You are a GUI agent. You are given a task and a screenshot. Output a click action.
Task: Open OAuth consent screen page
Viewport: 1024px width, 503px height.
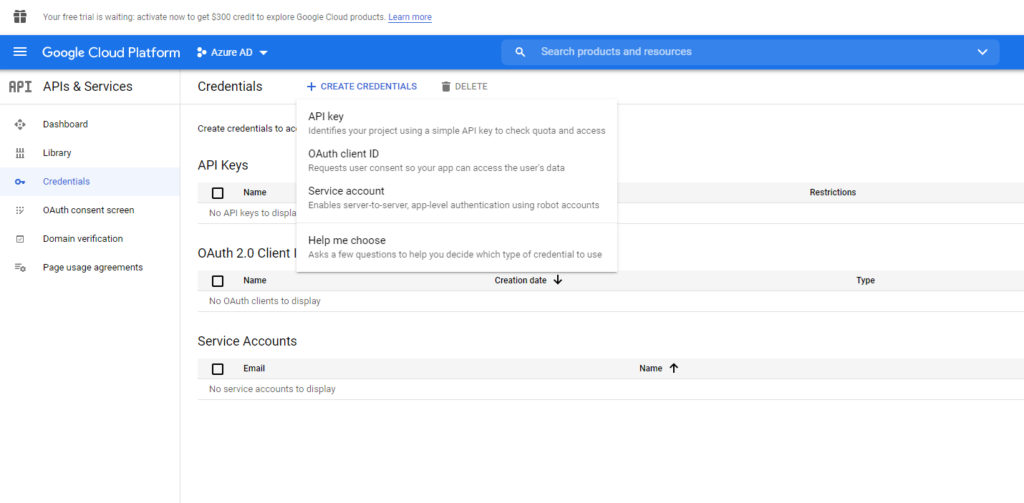pos(90,210)
